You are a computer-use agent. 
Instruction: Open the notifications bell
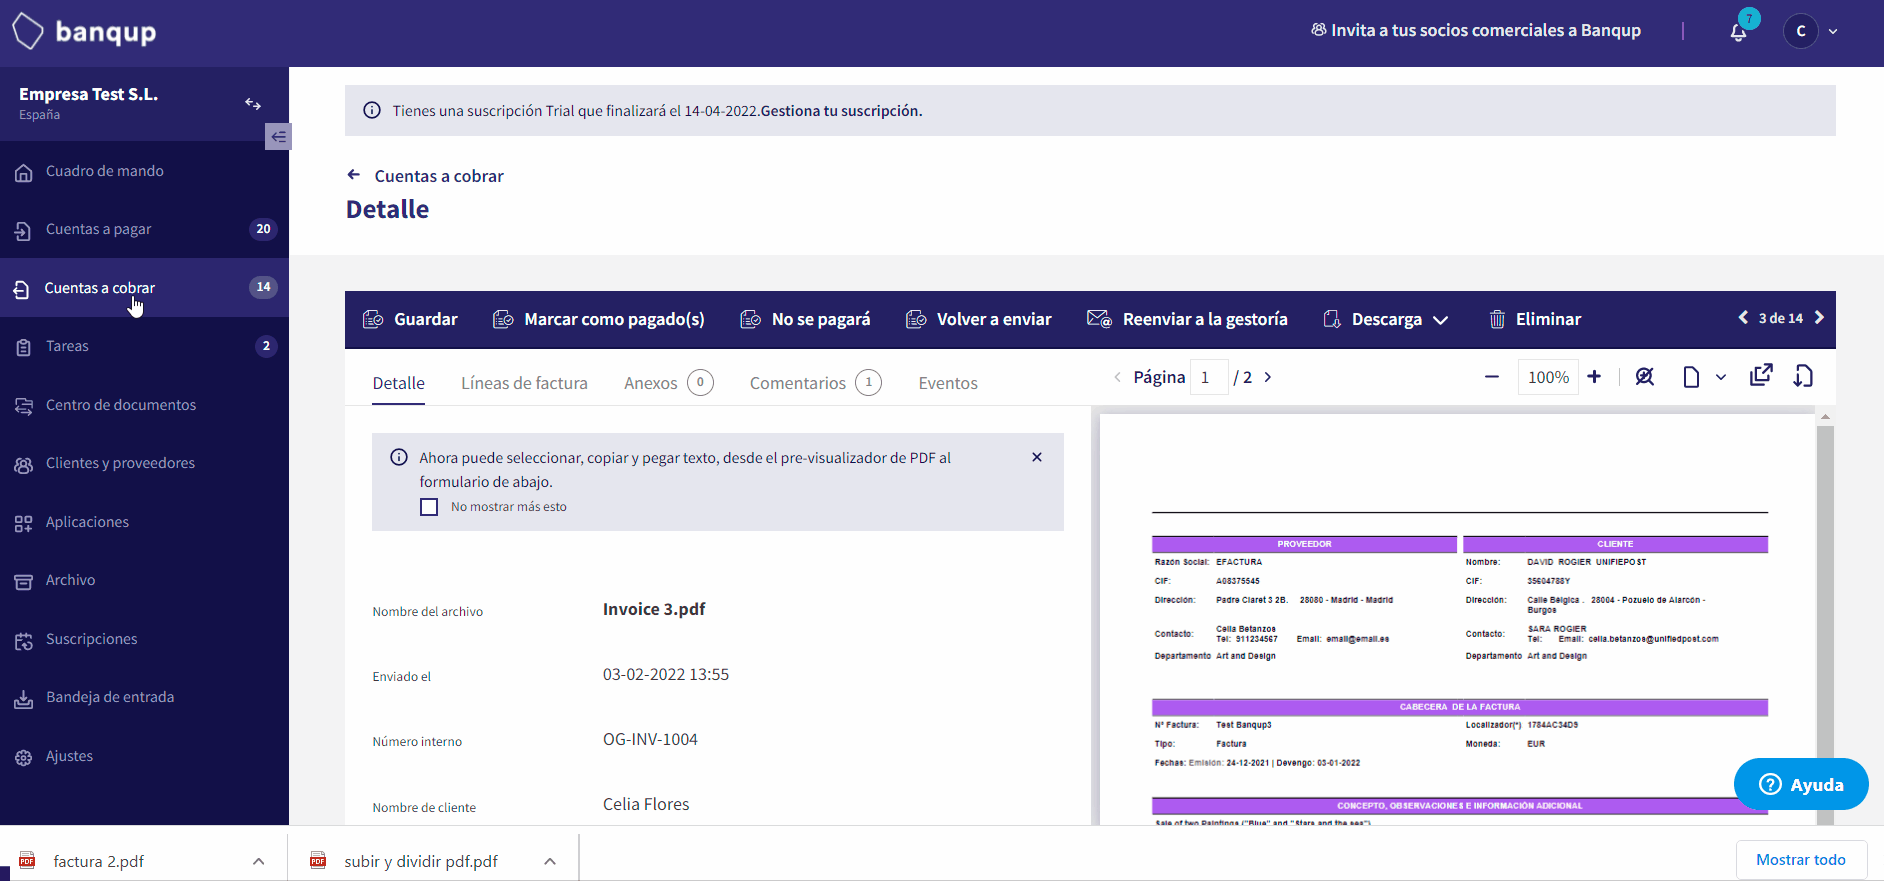pos(1739,32)
